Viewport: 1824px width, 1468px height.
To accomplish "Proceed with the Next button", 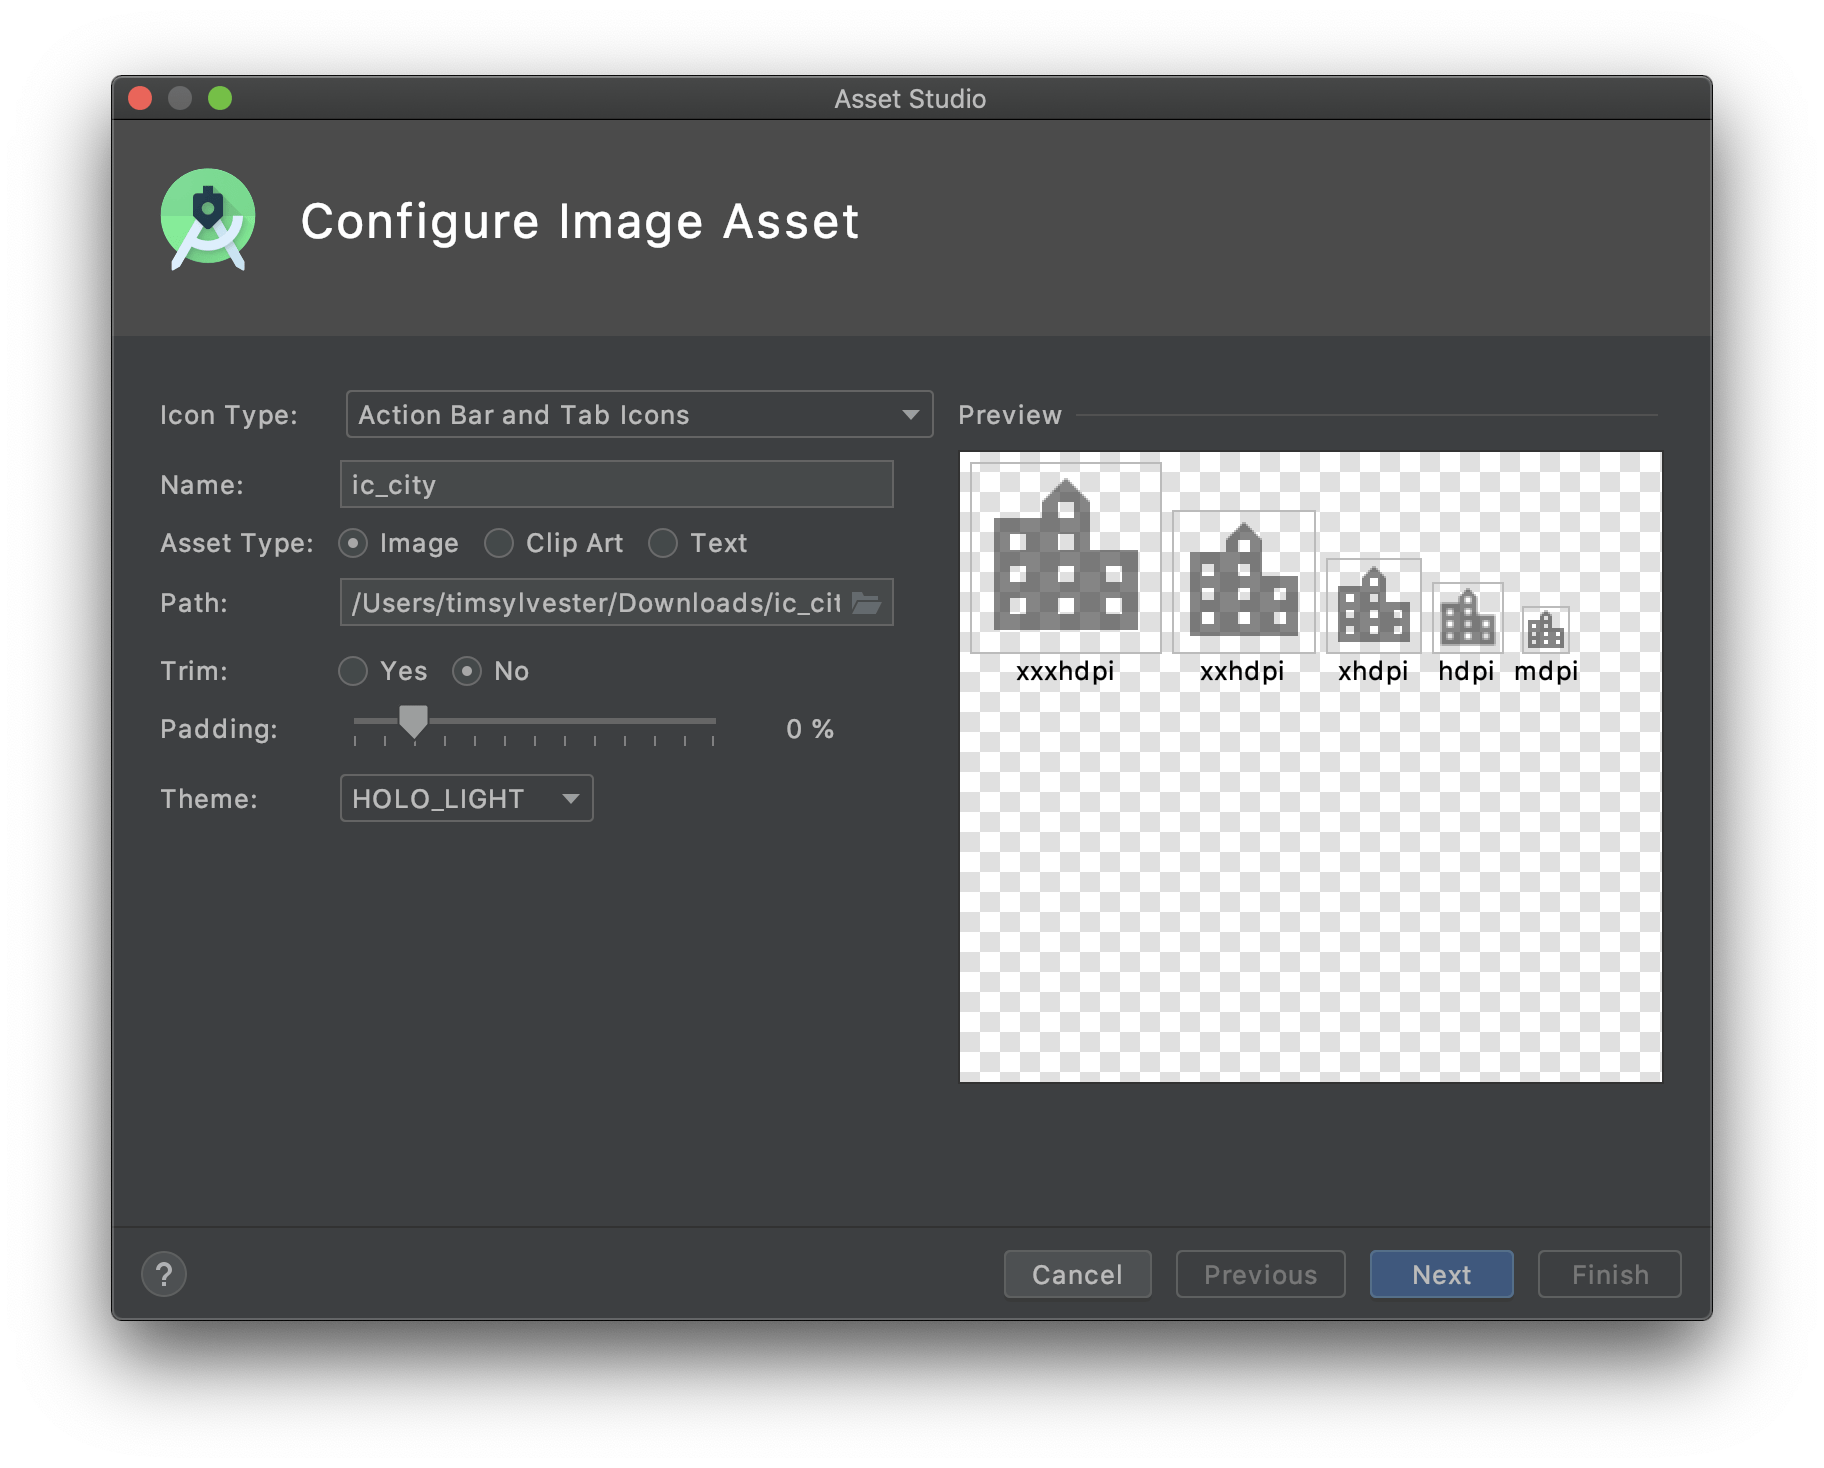I will click(x=1441, y=1274).
